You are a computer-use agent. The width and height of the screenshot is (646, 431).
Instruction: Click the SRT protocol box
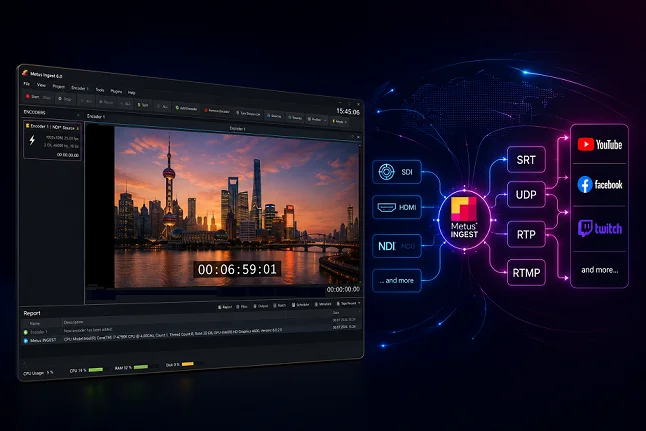(526, 159)
